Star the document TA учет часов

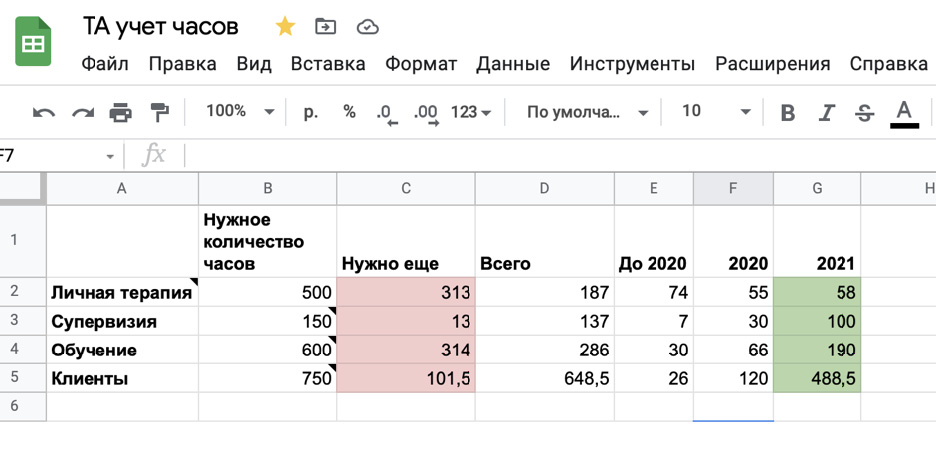(285, 27)
